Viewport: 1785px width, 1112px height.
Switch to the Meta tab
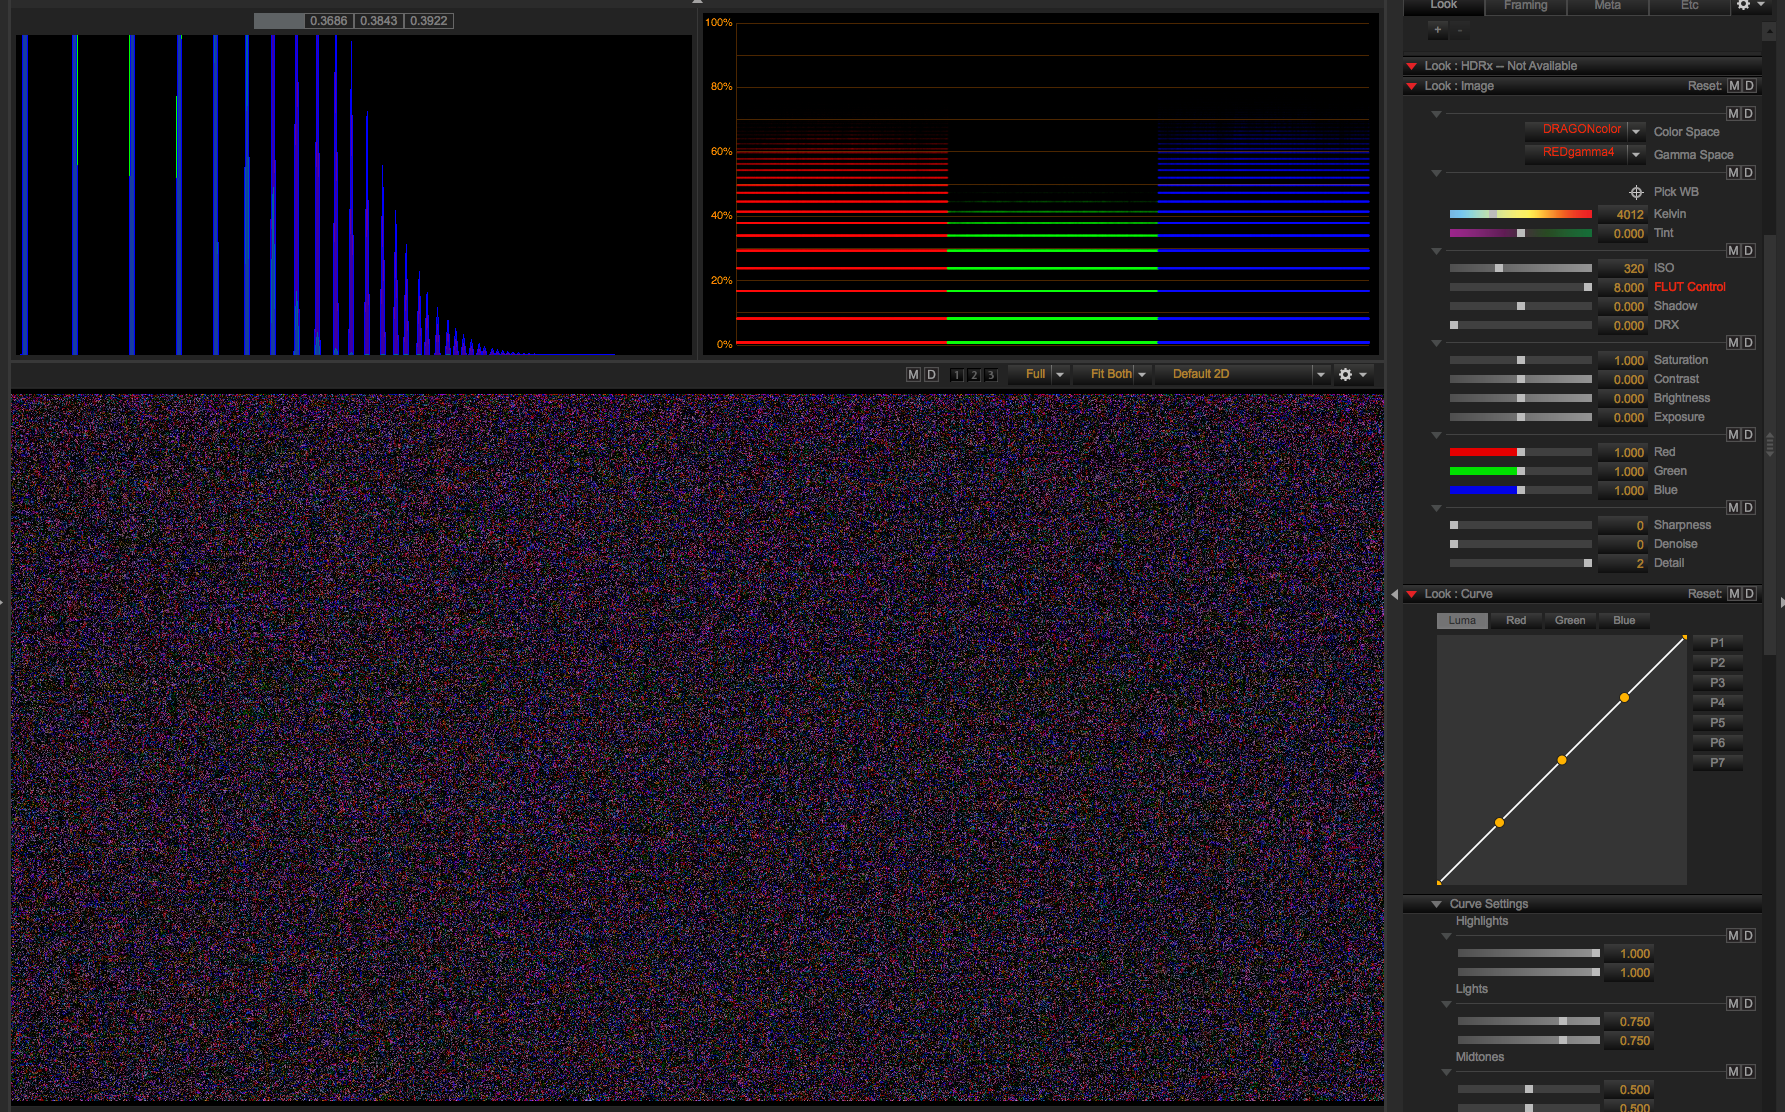click(1608, 6)
